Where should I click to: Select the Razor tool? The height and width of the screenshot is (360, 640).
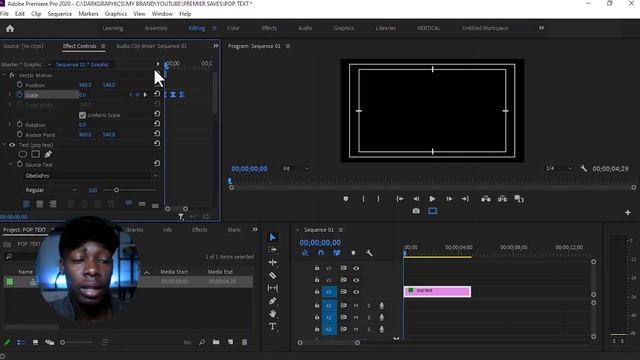(273, 276)
